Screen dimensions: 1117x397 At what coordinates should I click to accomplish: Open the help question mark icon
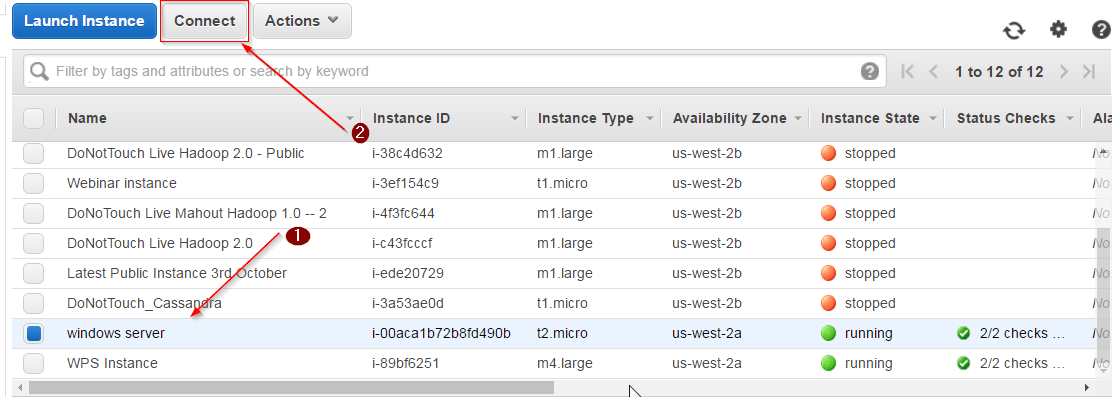pos(1101,30)
